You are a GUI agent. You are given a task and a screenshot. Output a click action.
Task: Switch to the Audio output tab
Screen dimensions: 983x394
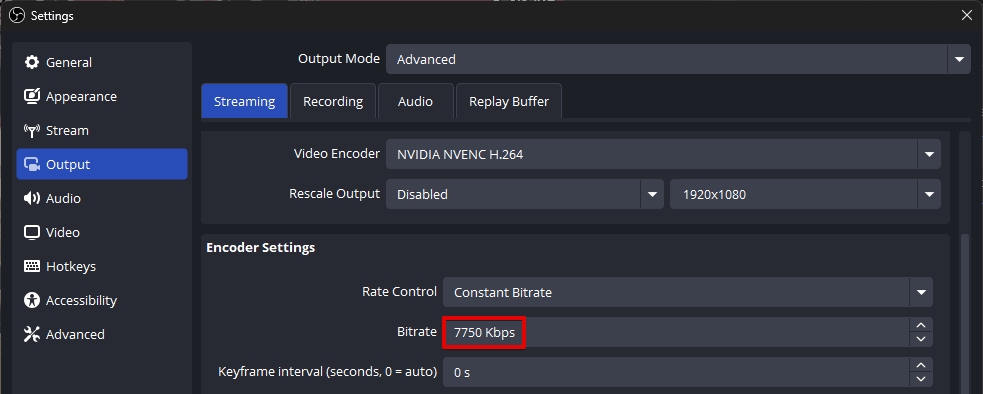[415, 101]
